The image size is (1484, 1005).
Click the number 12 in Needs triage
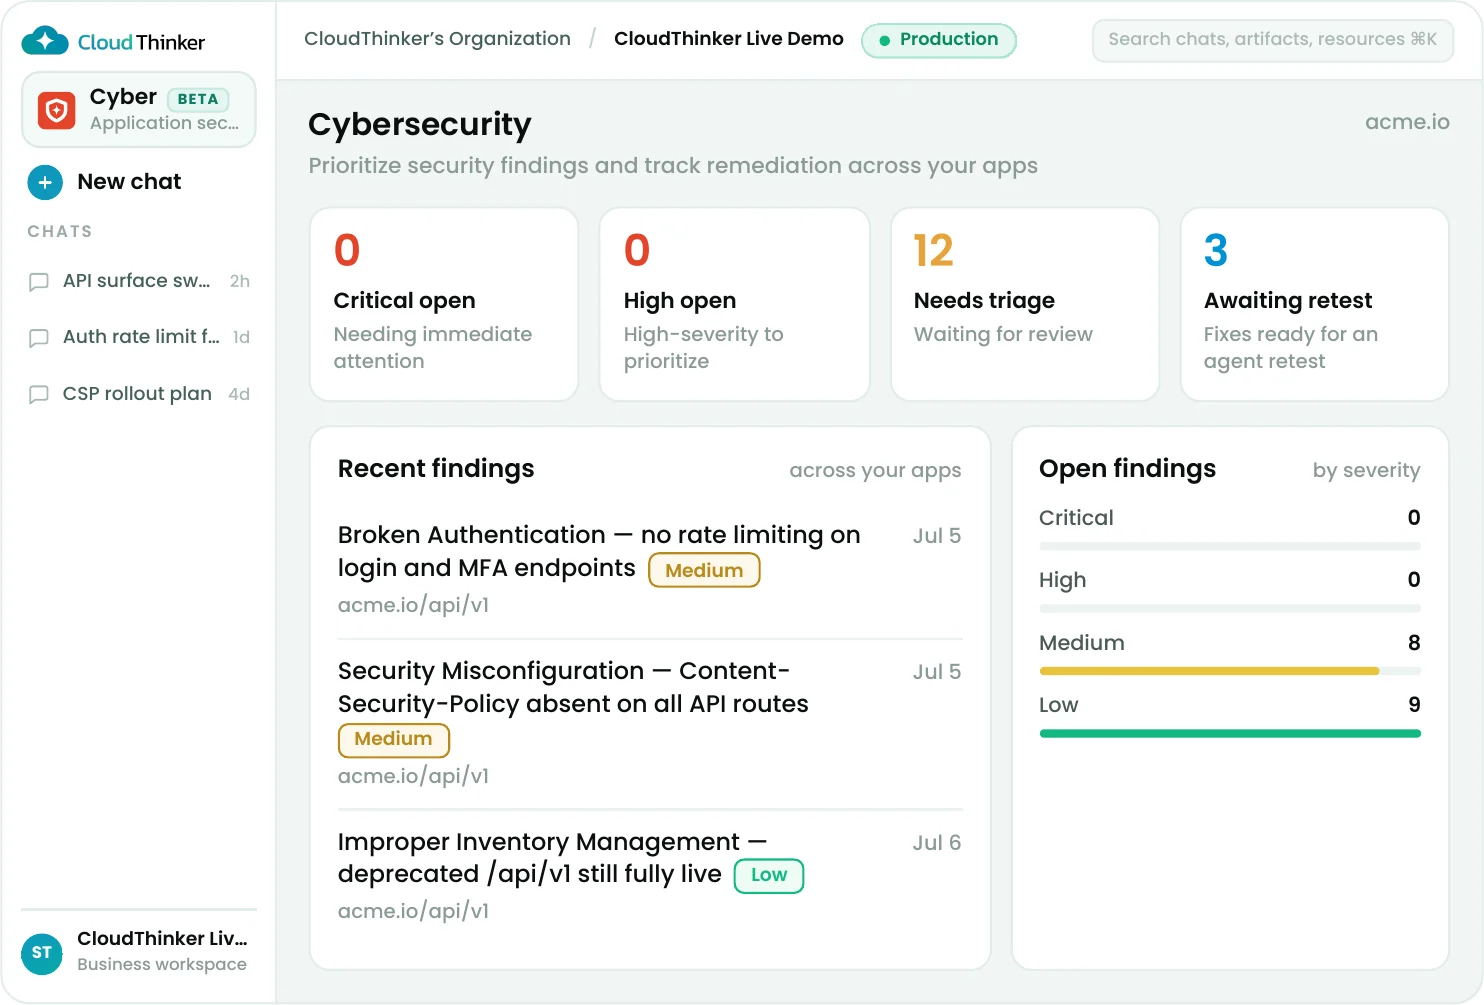point(934,251)
